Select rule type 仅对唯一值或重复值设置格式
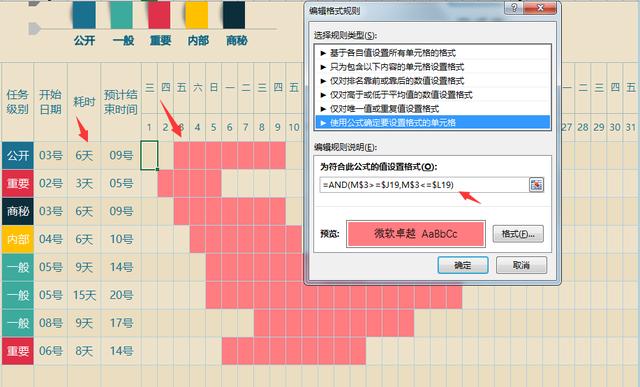Screen dimensions: 640x387 coord(433,109)
